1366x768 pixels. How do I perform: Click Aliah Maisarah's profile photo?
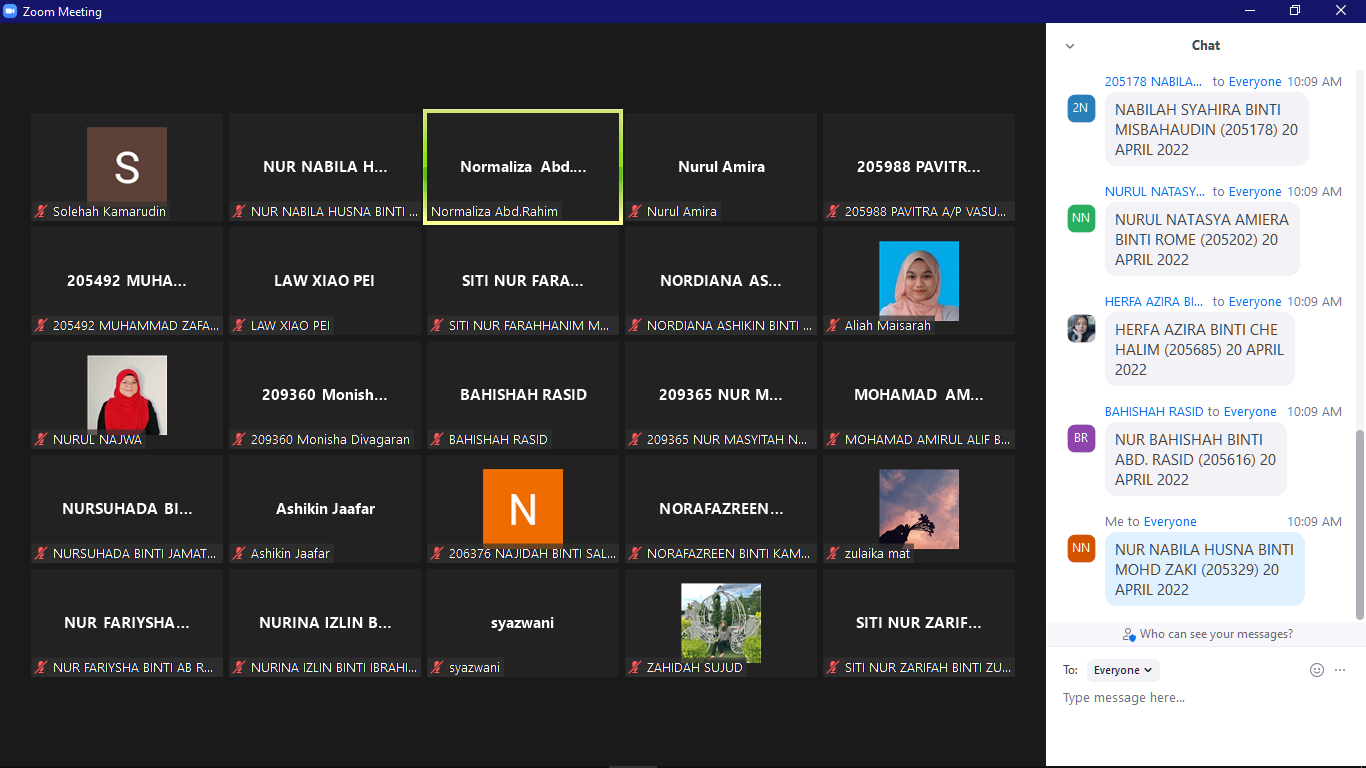click(x=919, y=281)
